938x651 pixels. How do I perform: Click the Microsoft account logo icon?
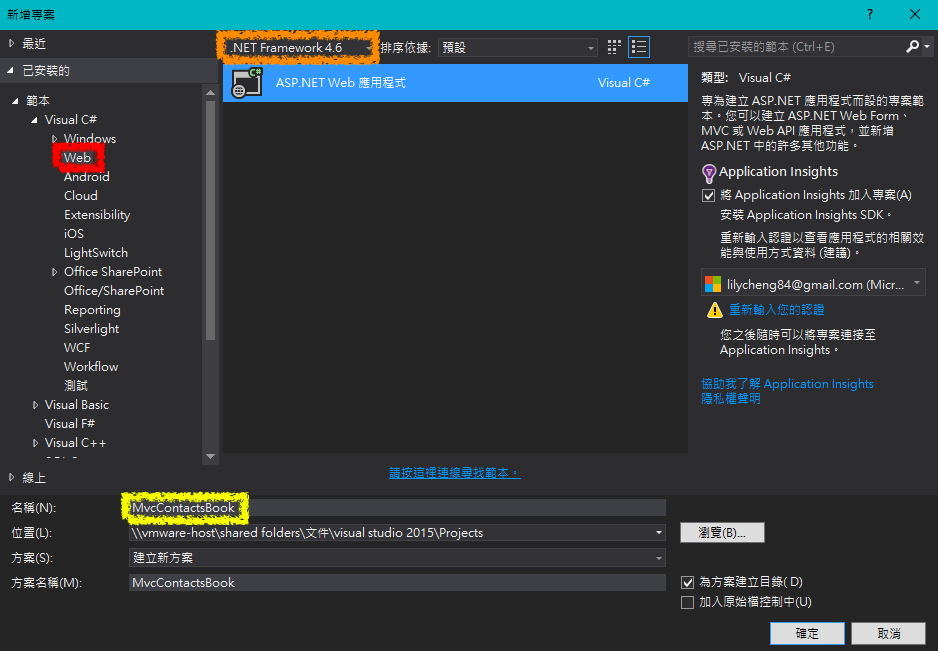pos(713,284)
